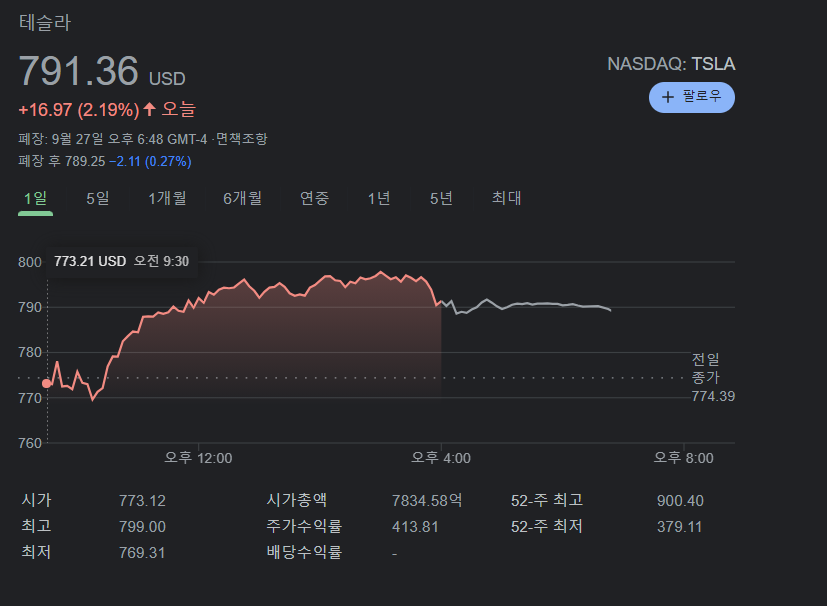827x606 pixels.
Task: Click the pink 9:30 data point marker
Action: [46, 383]
